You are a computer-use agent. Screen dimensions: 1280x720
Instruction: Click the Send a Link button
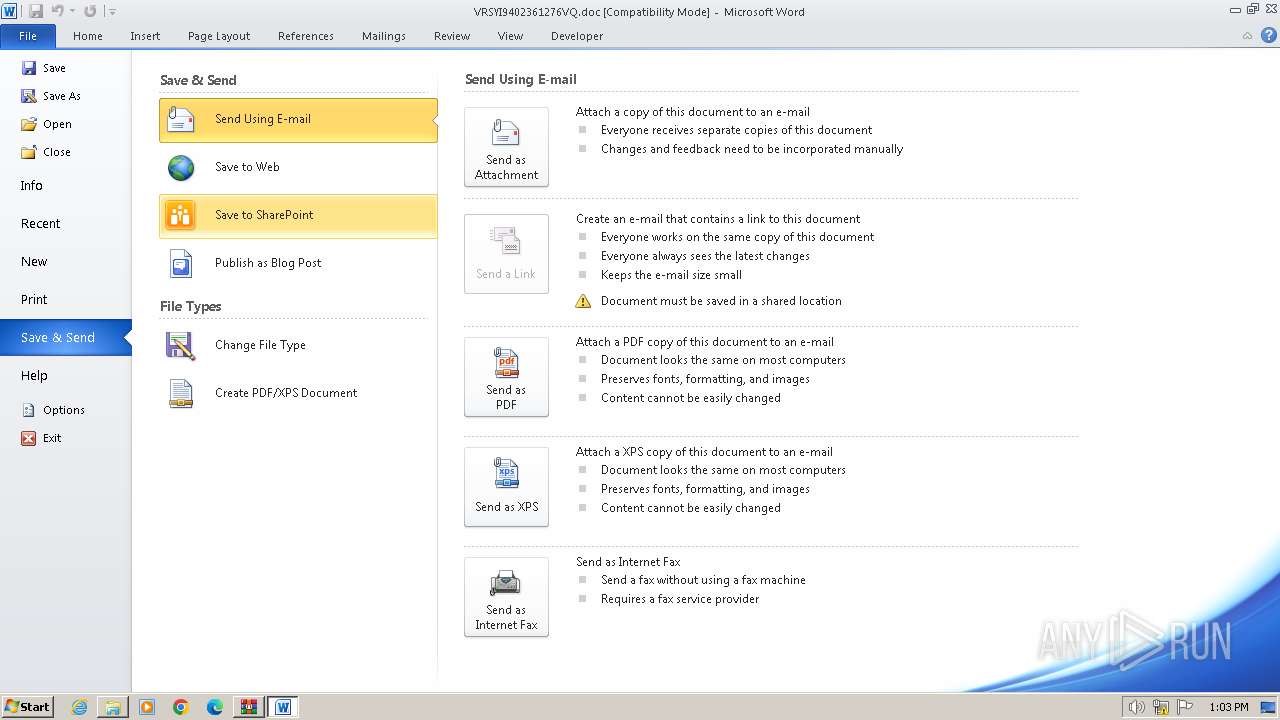[x=506, y=254]
